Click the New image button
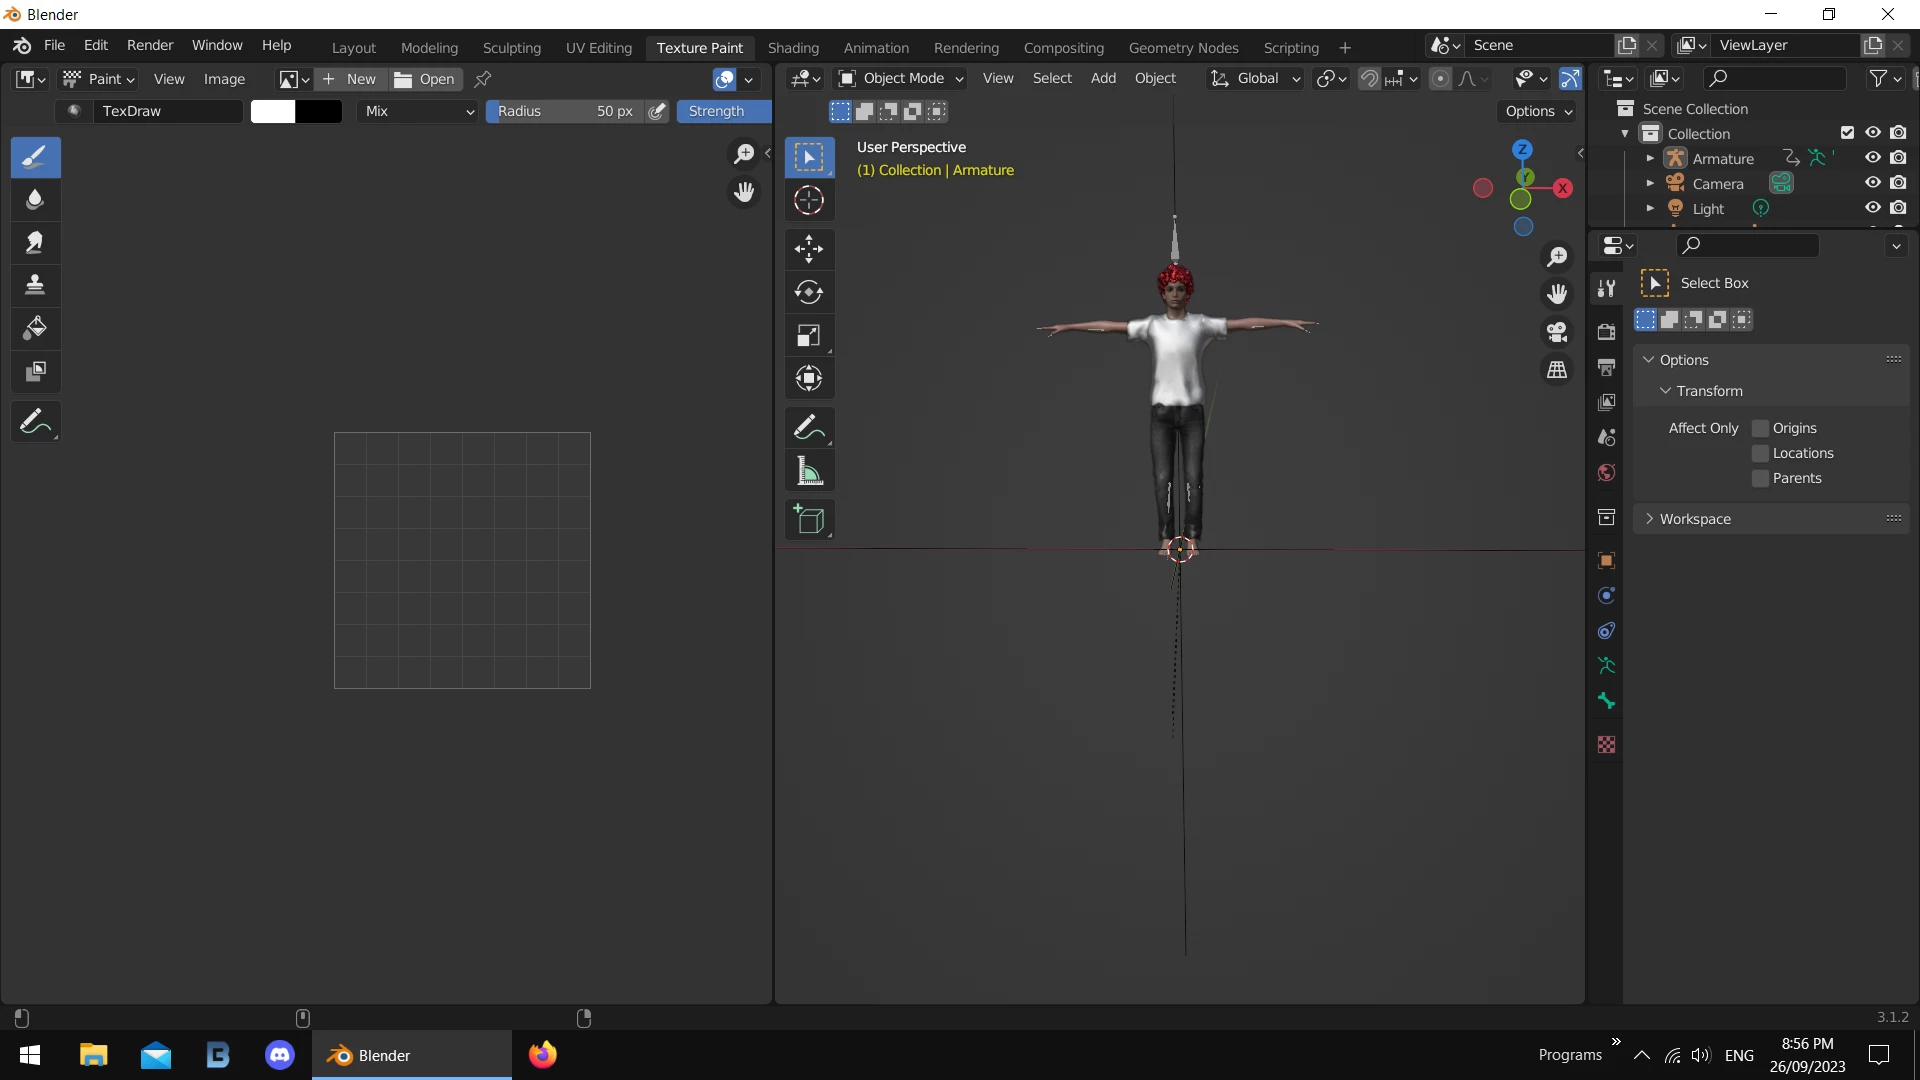The width and height of the screenshot is (1920, 1080). pyautogui.click(x=350, y=79)
